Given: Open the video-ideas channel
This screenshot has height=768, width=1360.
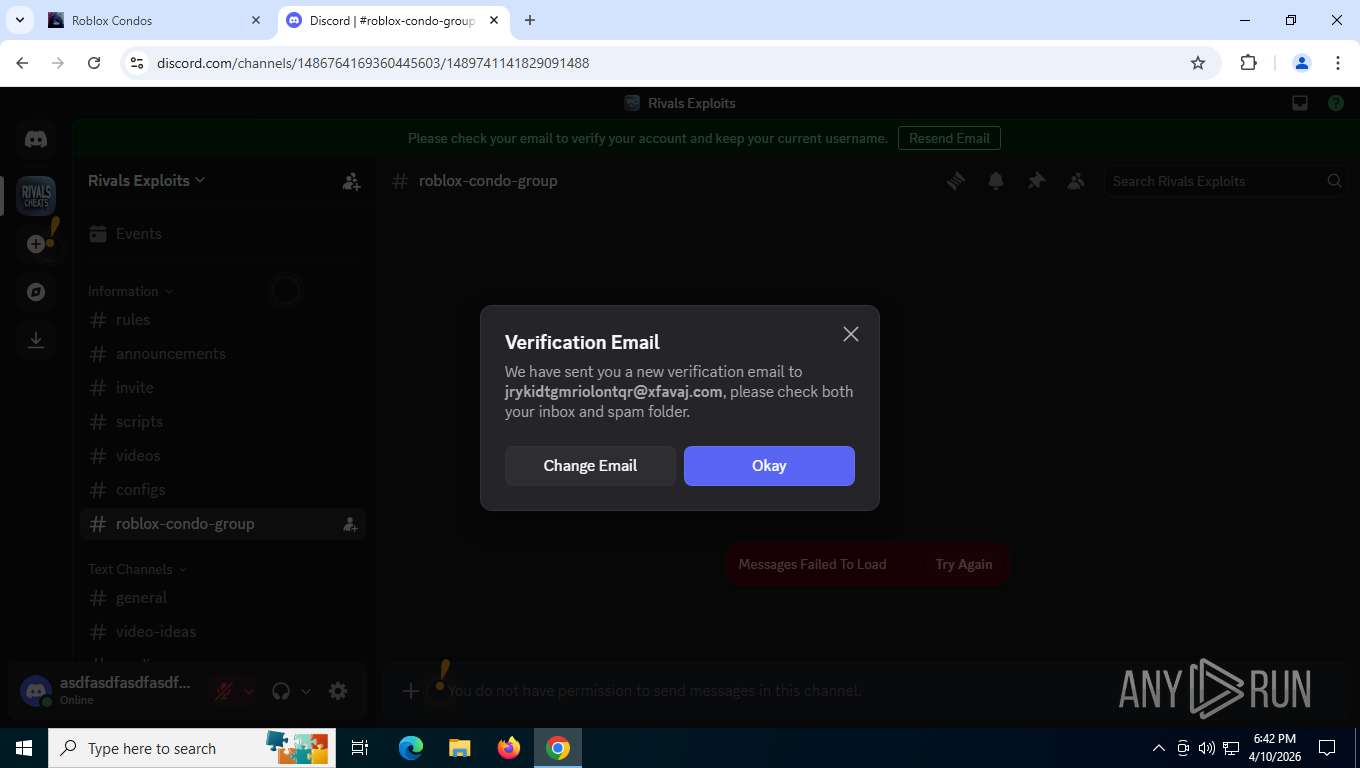Looking at the screenshot, I should coord(222,632).
